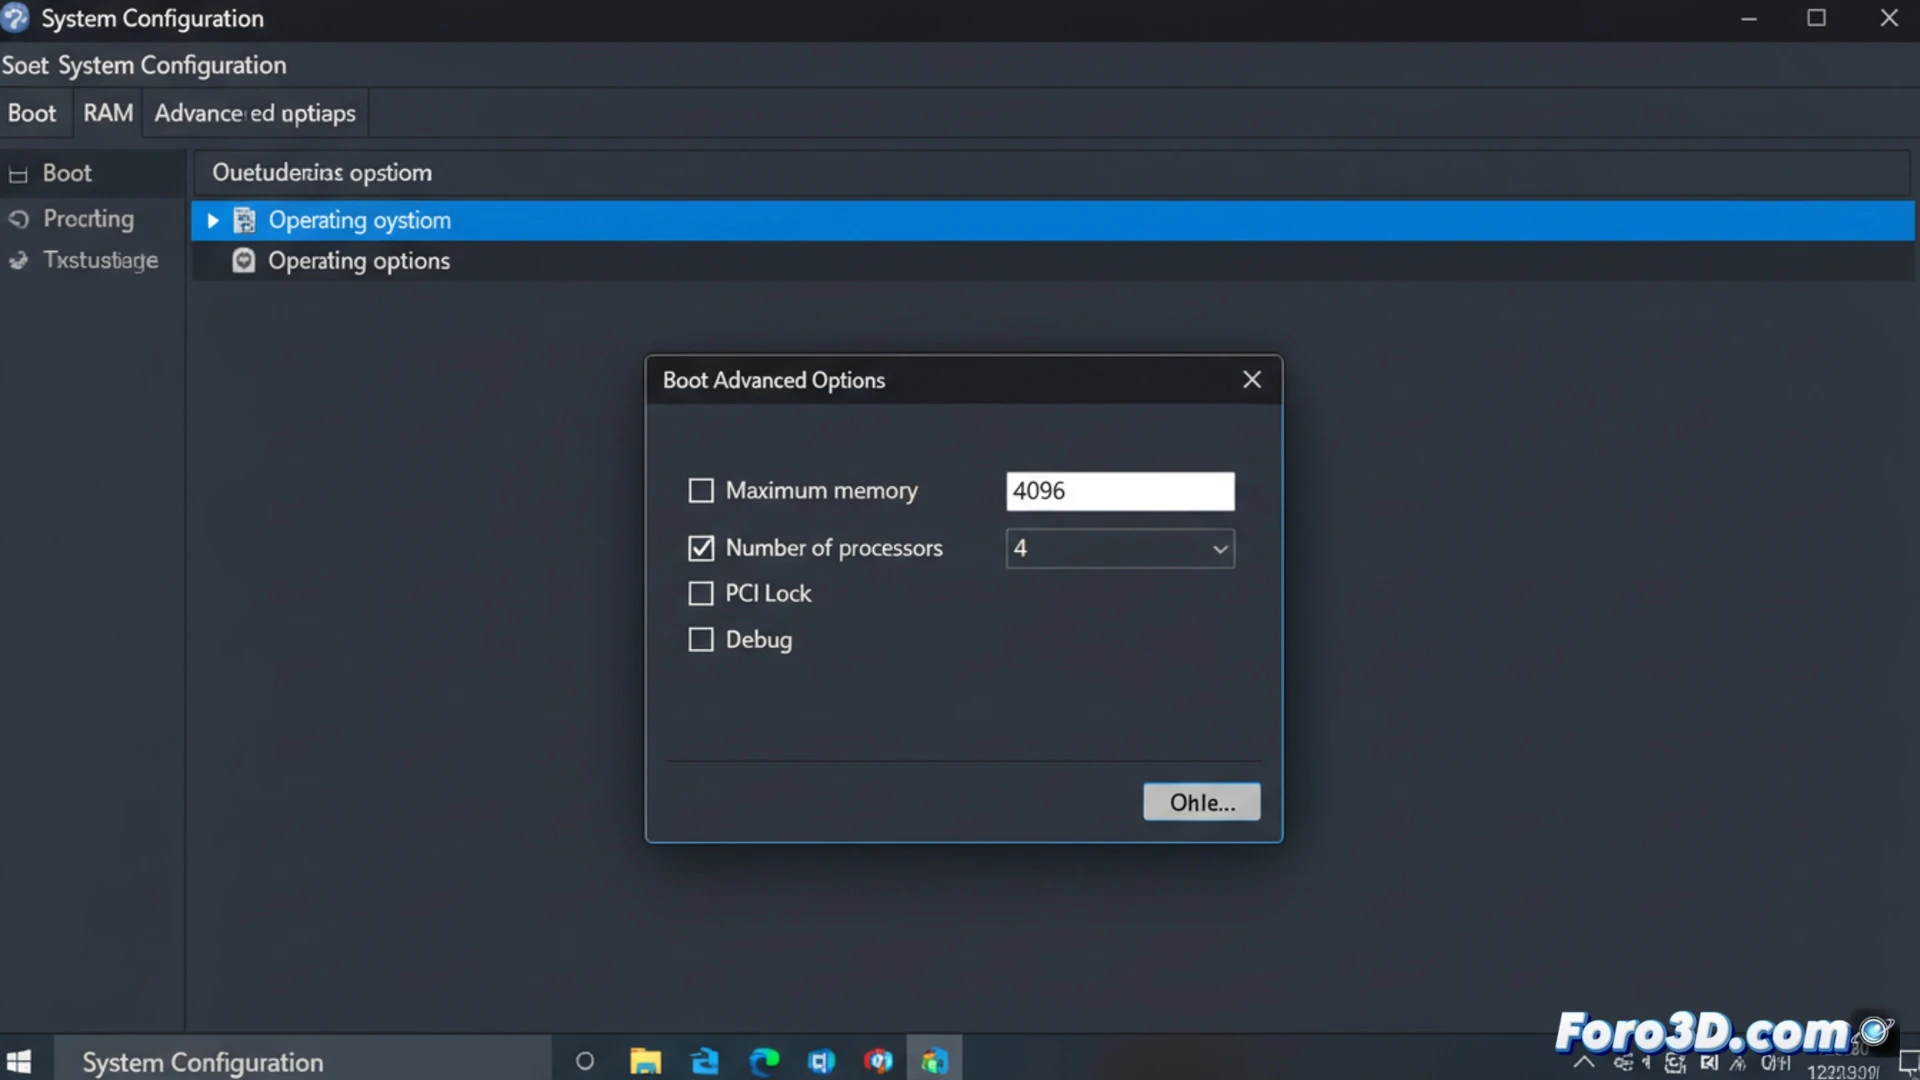Open the System Configuration taskbar icon
This screenshot has height=1080, width=1920.
[935, 1061]
